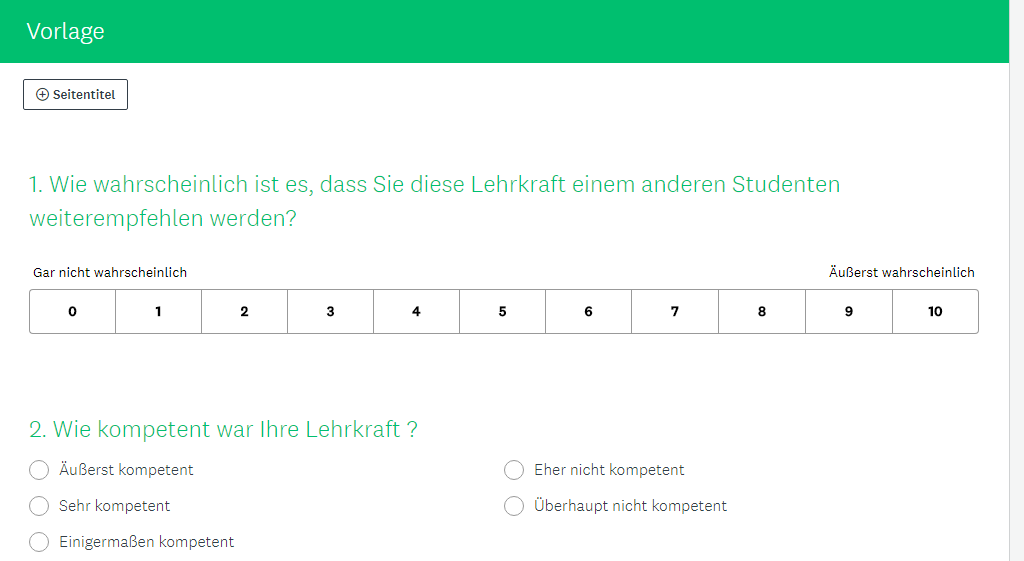This screenshot has height=561, width=1024.
Task: Select Eher nicht kompetent radio button
Action: tap(514, 470)
